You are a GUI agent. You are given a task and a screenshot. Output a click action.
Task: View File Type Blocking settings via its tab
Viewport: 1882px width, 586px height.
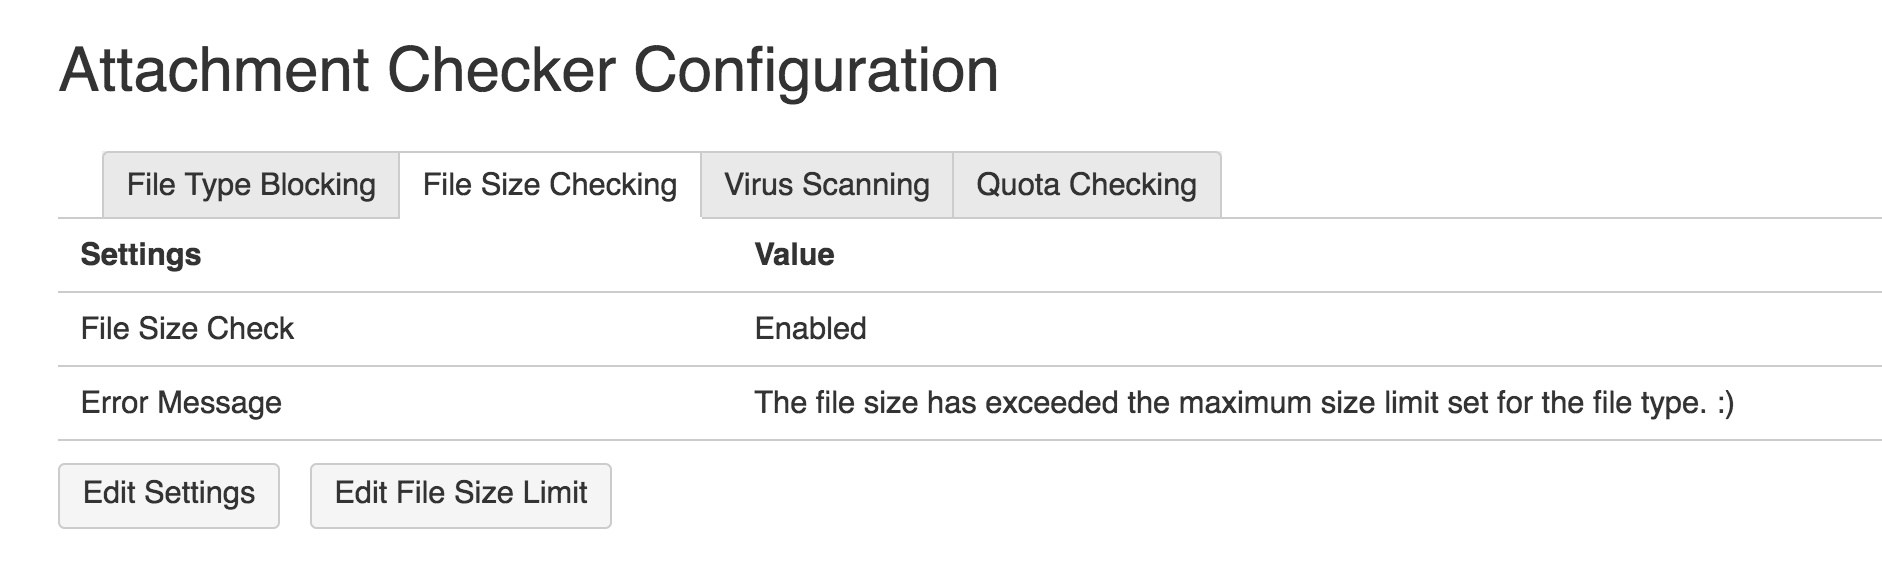coord(250,184)
